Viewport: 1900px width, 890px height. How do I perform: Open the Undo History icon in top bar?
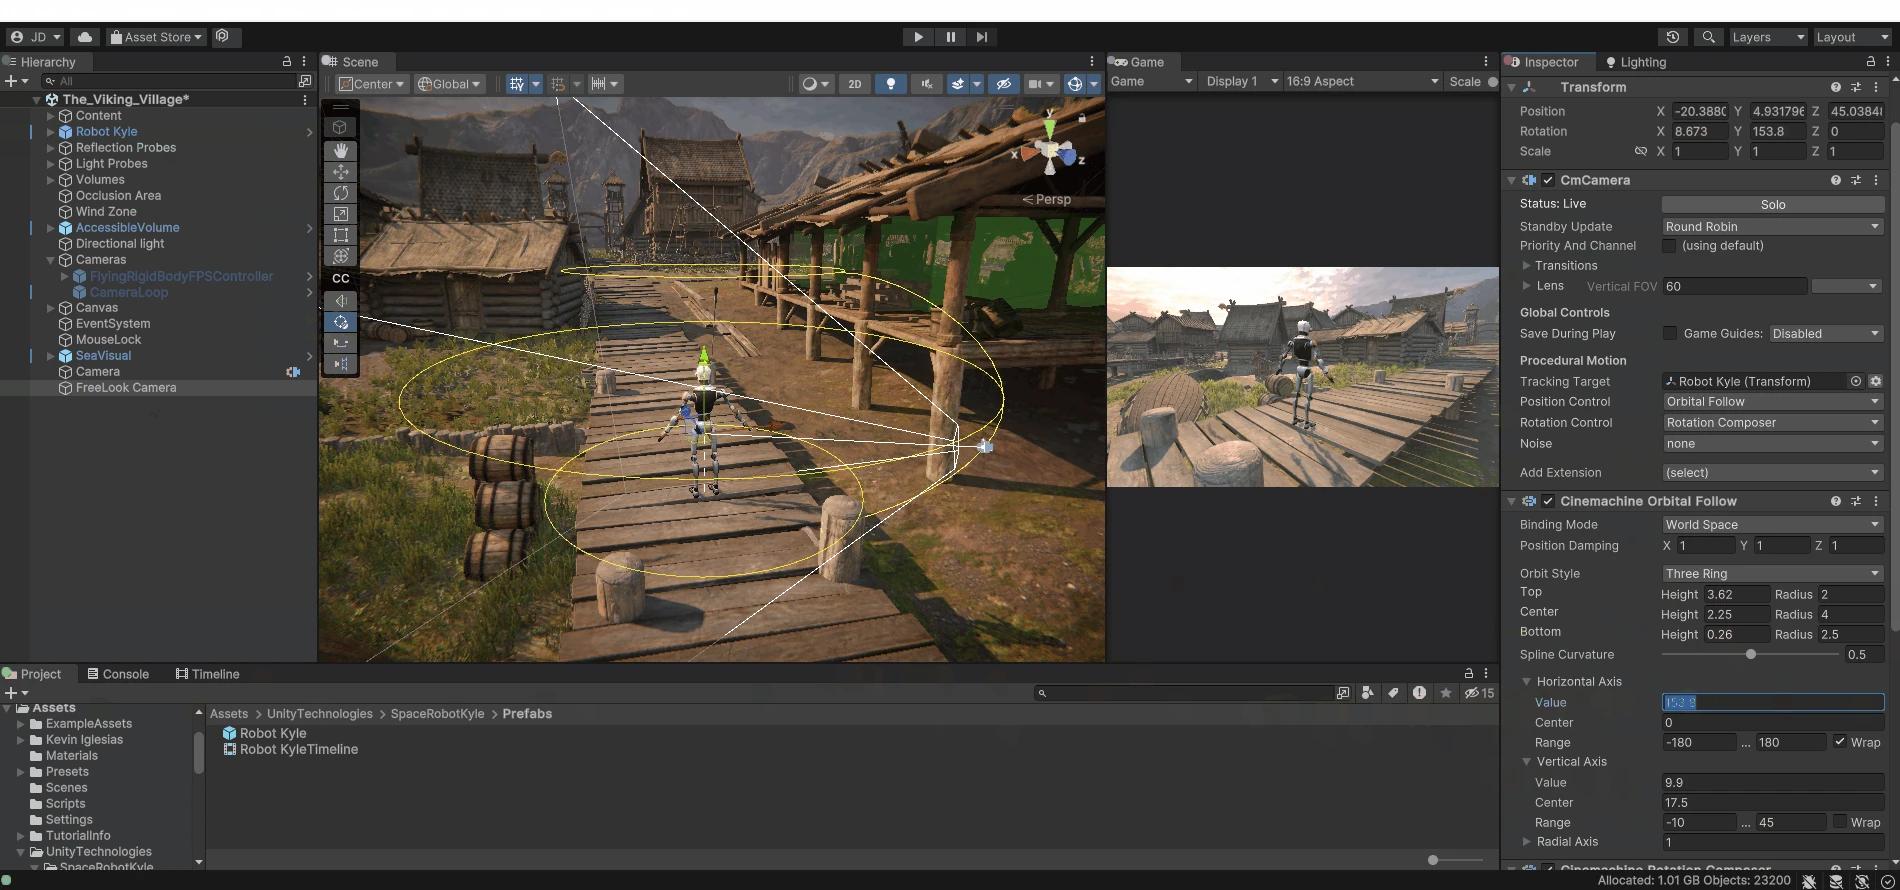[1672, 37]
